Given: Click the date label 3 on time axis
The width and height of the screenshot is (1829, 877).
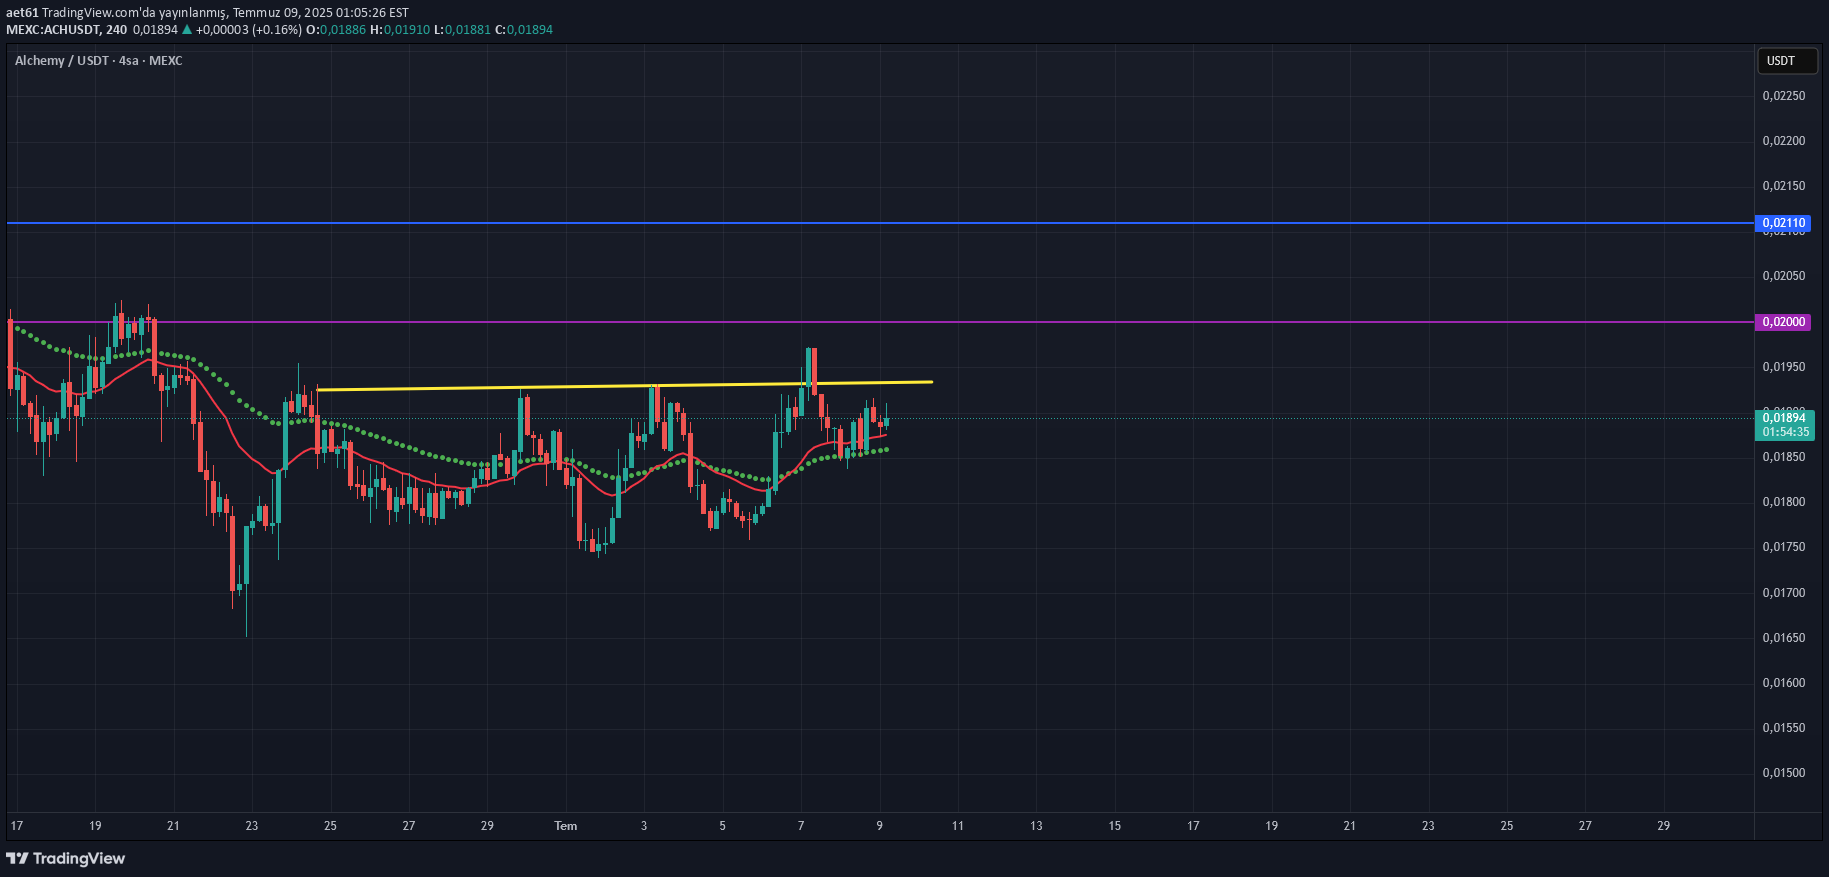Looking at the screenshot, I should 644,826.
